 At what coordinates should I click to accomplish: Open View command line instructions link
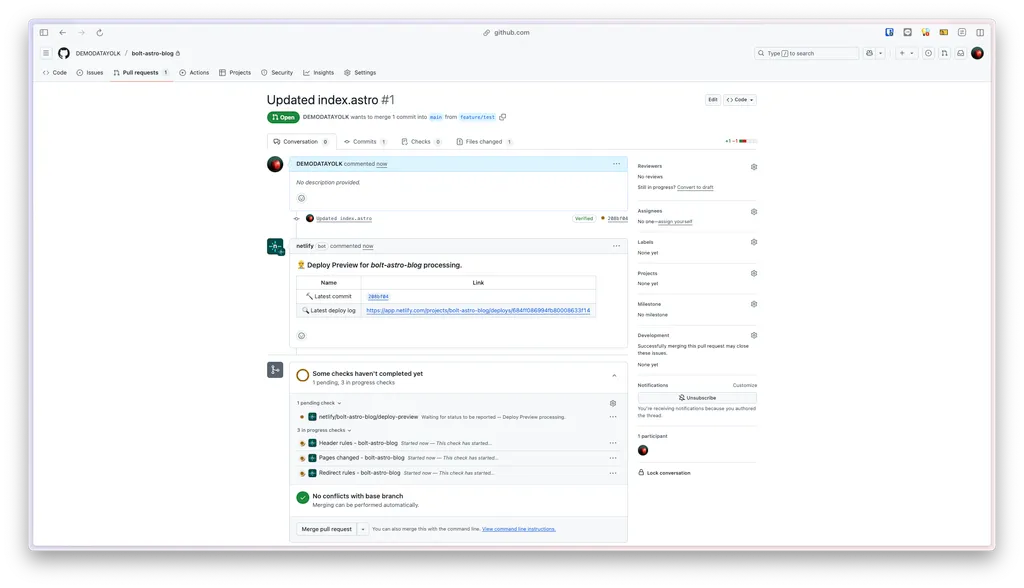(519, 529)
